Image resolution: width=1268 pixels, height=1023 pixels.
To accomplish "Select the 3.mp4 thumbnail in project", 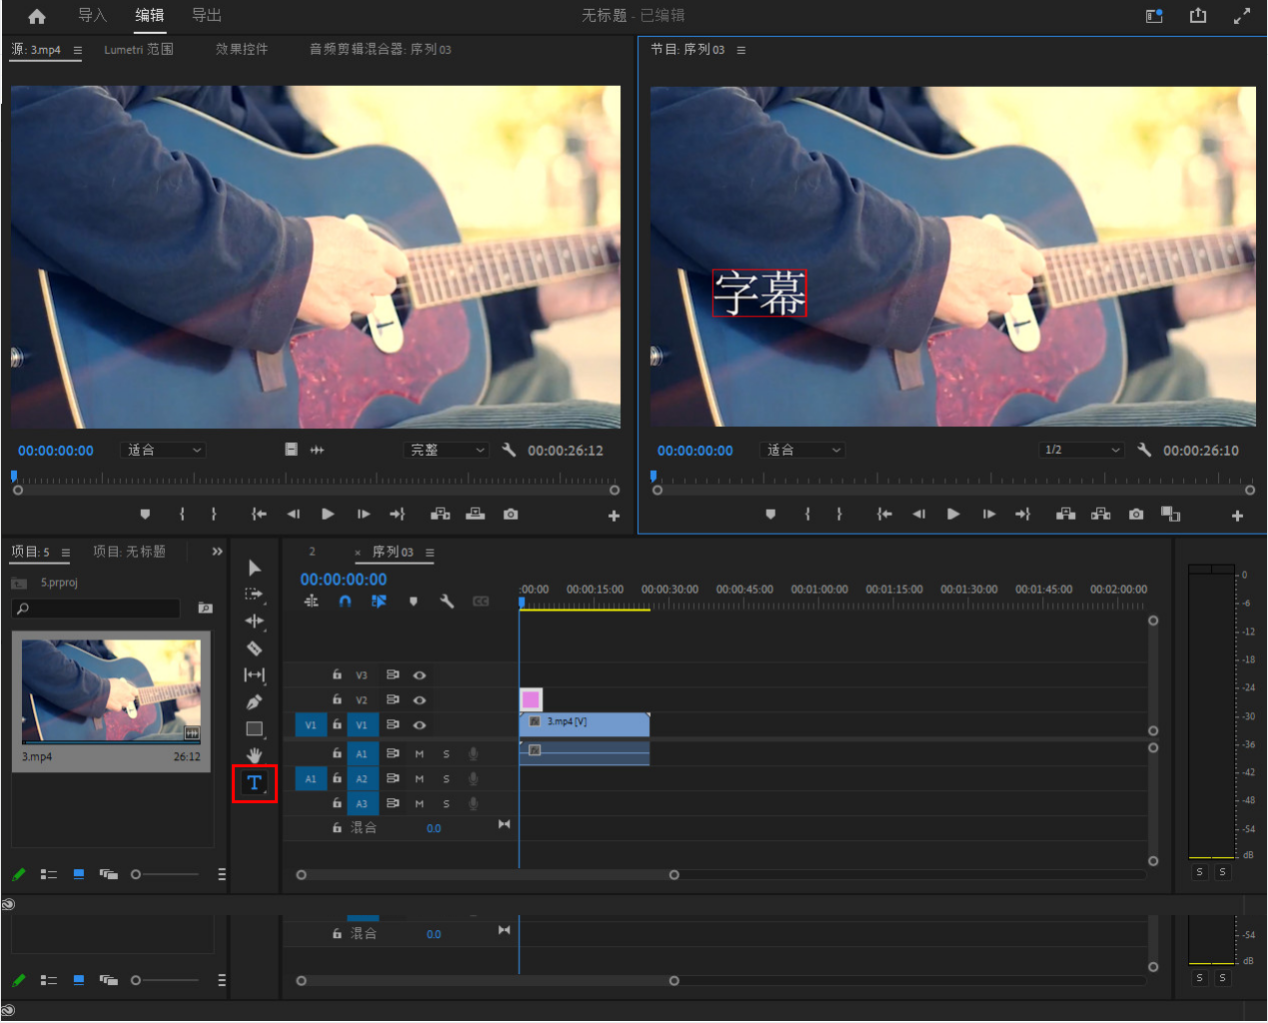I will (x=111, y=691).
